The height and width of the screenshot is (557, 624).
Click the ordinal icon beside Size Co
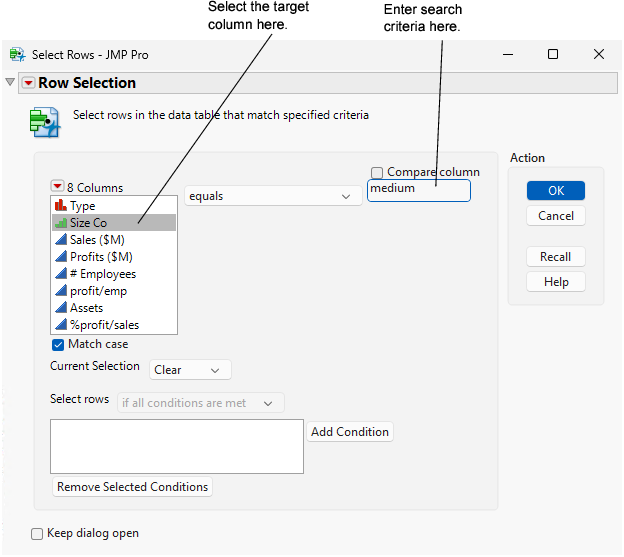click(x=60, y=222)
